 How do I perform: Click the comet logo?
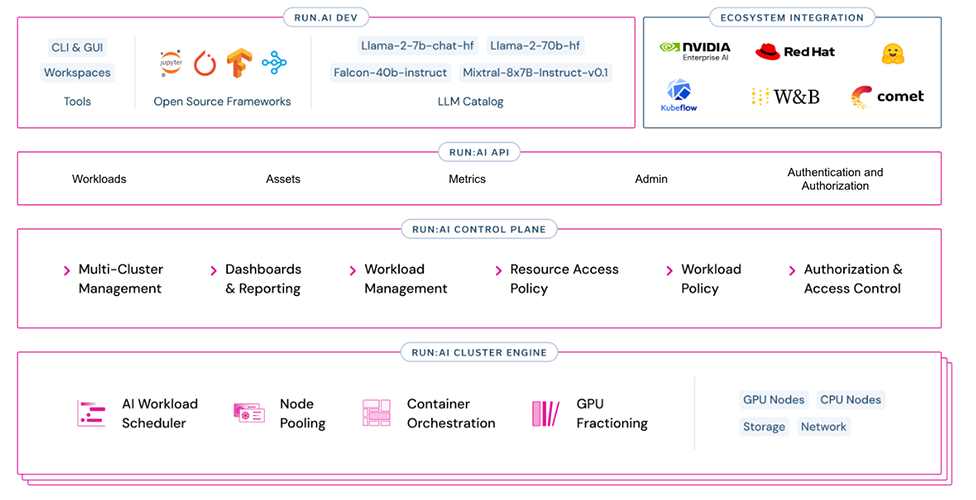point(887,97)
